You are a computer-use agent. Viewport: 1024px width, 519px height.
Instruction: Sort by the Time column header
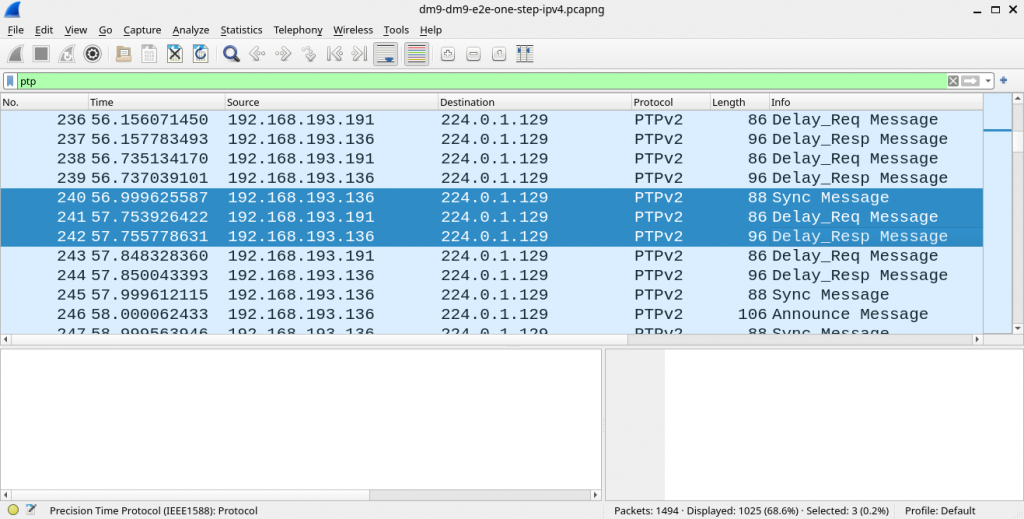pos(157,102)
